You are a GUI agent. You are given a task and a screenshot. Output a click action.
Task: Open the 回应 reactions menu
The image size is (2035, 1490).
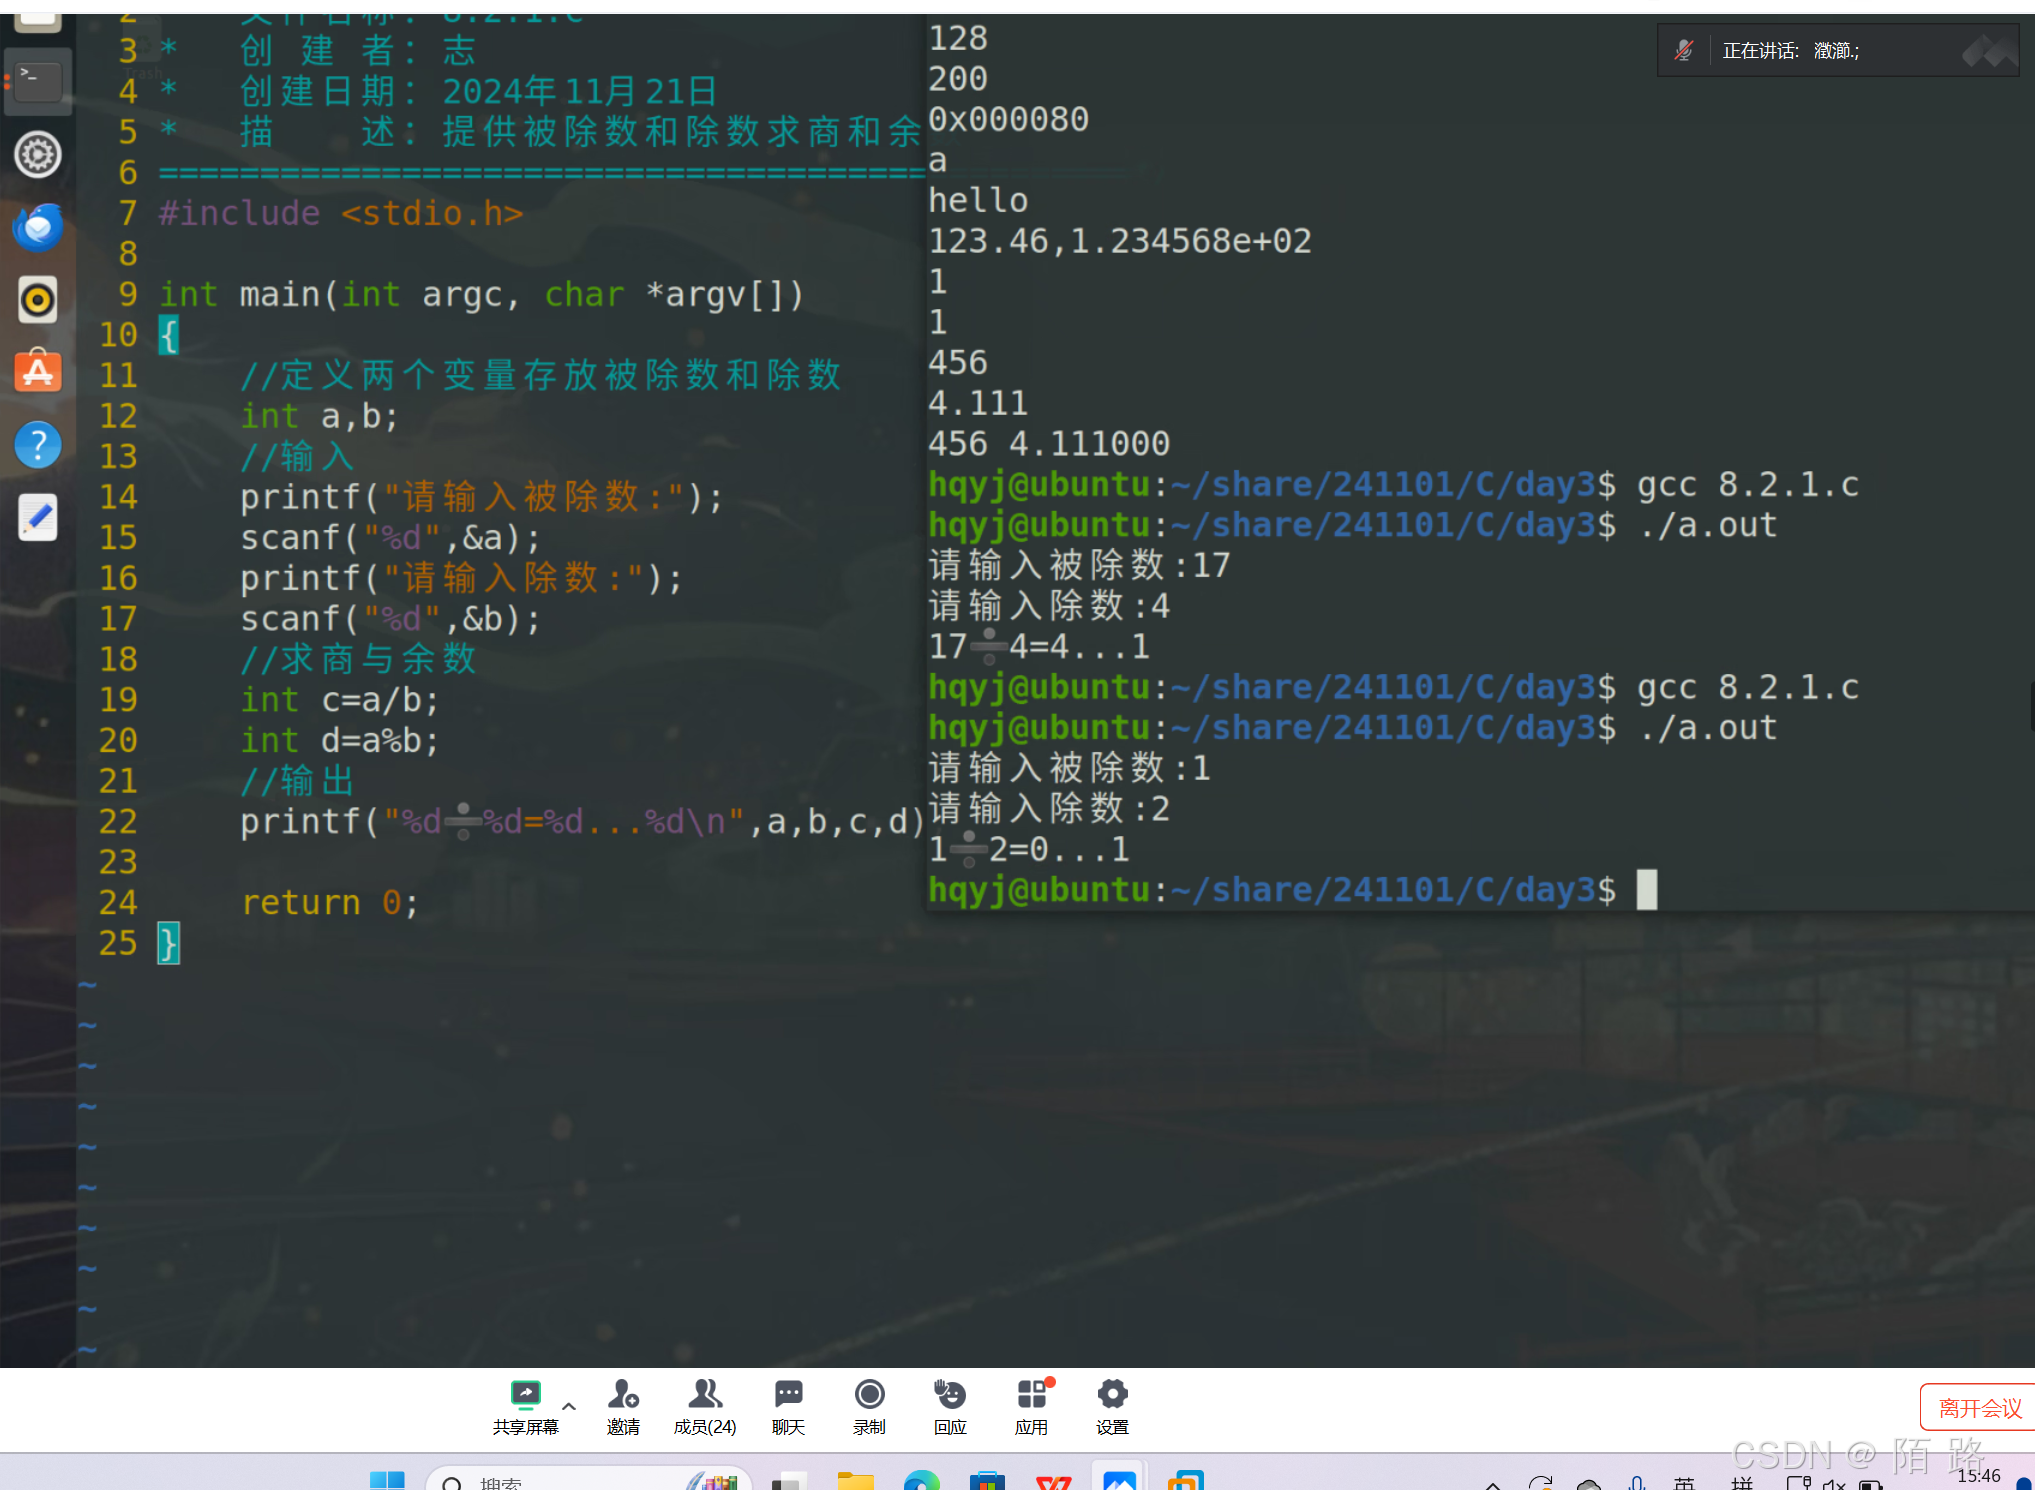tap(950, 1394)
